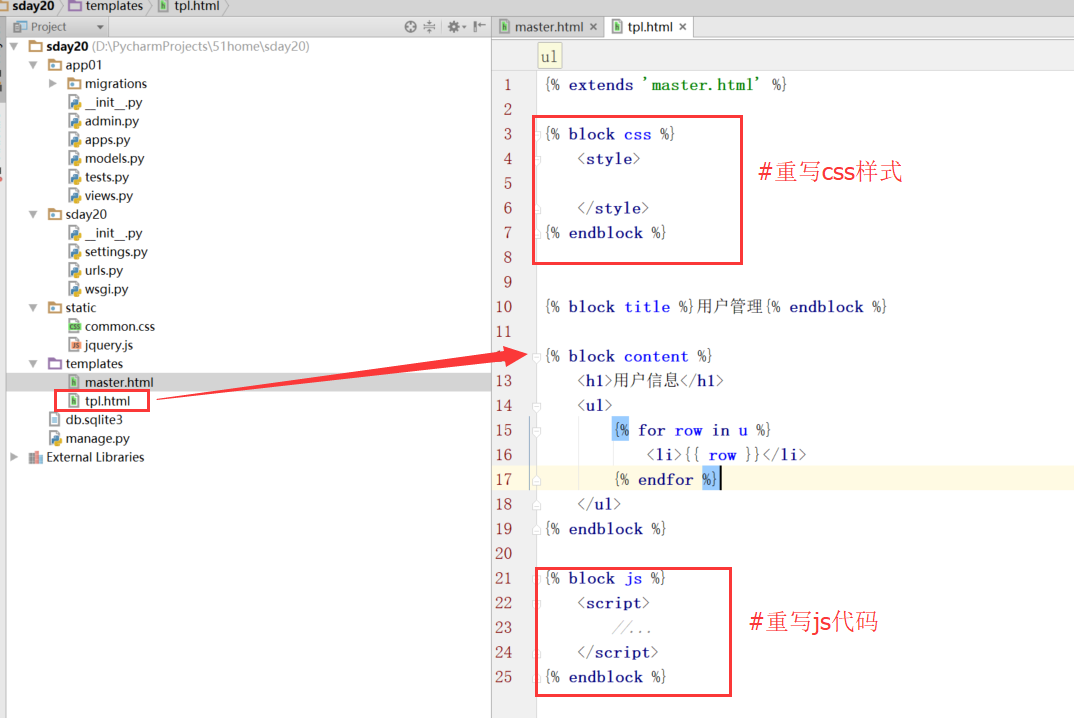
Task: Click the 'endfor' keyword on line 17
Action: 665,479
